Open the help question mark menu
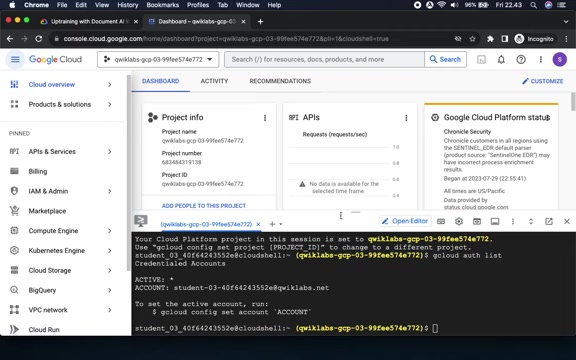Viewport: 576px width, 360px height. click(521, 59)
